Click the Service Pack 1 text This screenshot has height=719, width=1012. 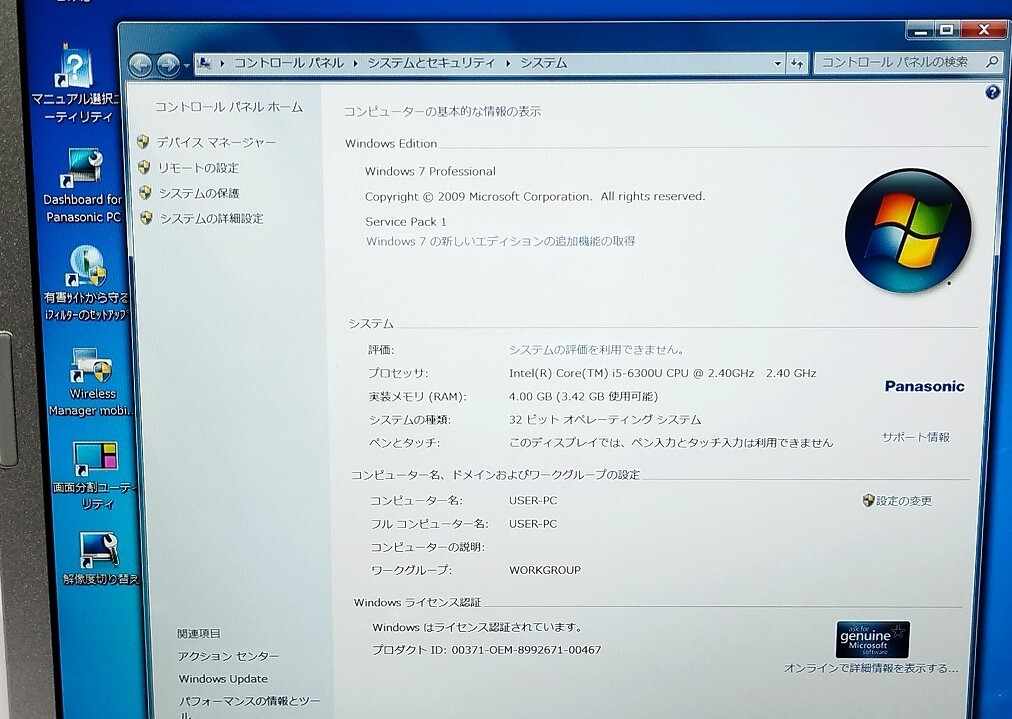(x=406, y=221)
